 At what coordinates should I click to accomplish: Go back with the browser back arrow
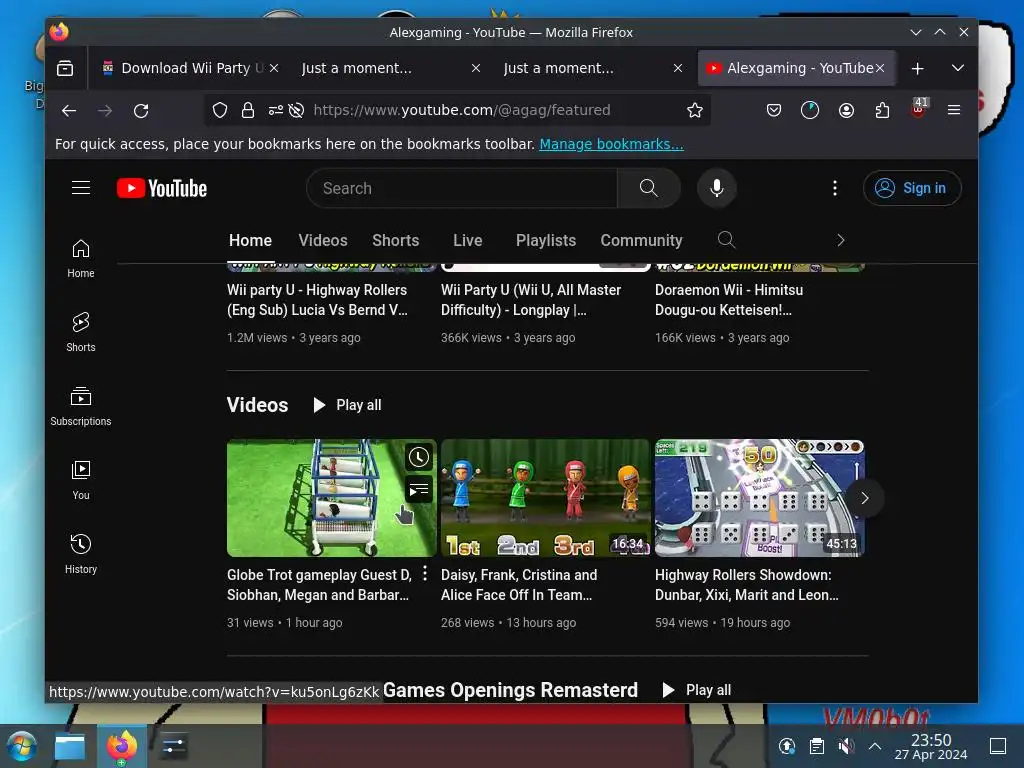[69, 110]
